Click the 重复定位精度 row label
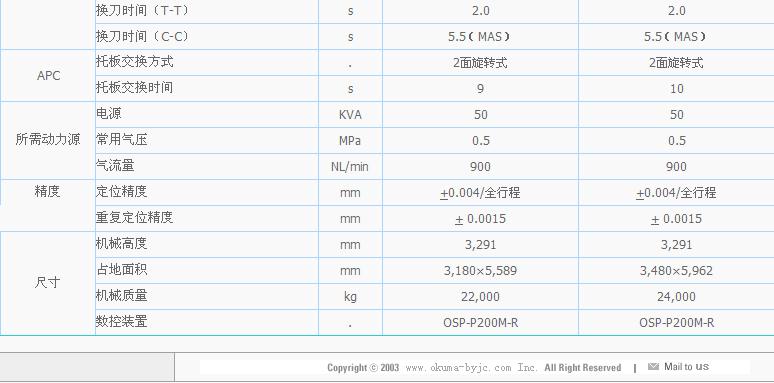Screen dimensions: 774x383 134,217
